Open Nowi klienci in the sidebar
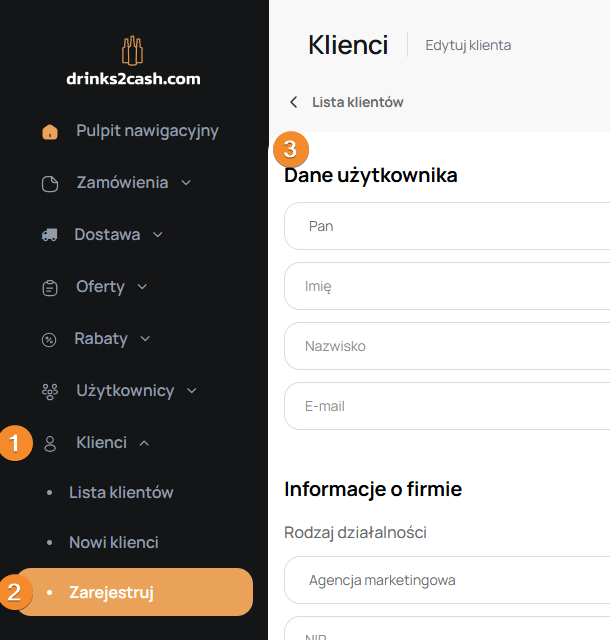Screen dimensions: 610x640 pos(114,542)
